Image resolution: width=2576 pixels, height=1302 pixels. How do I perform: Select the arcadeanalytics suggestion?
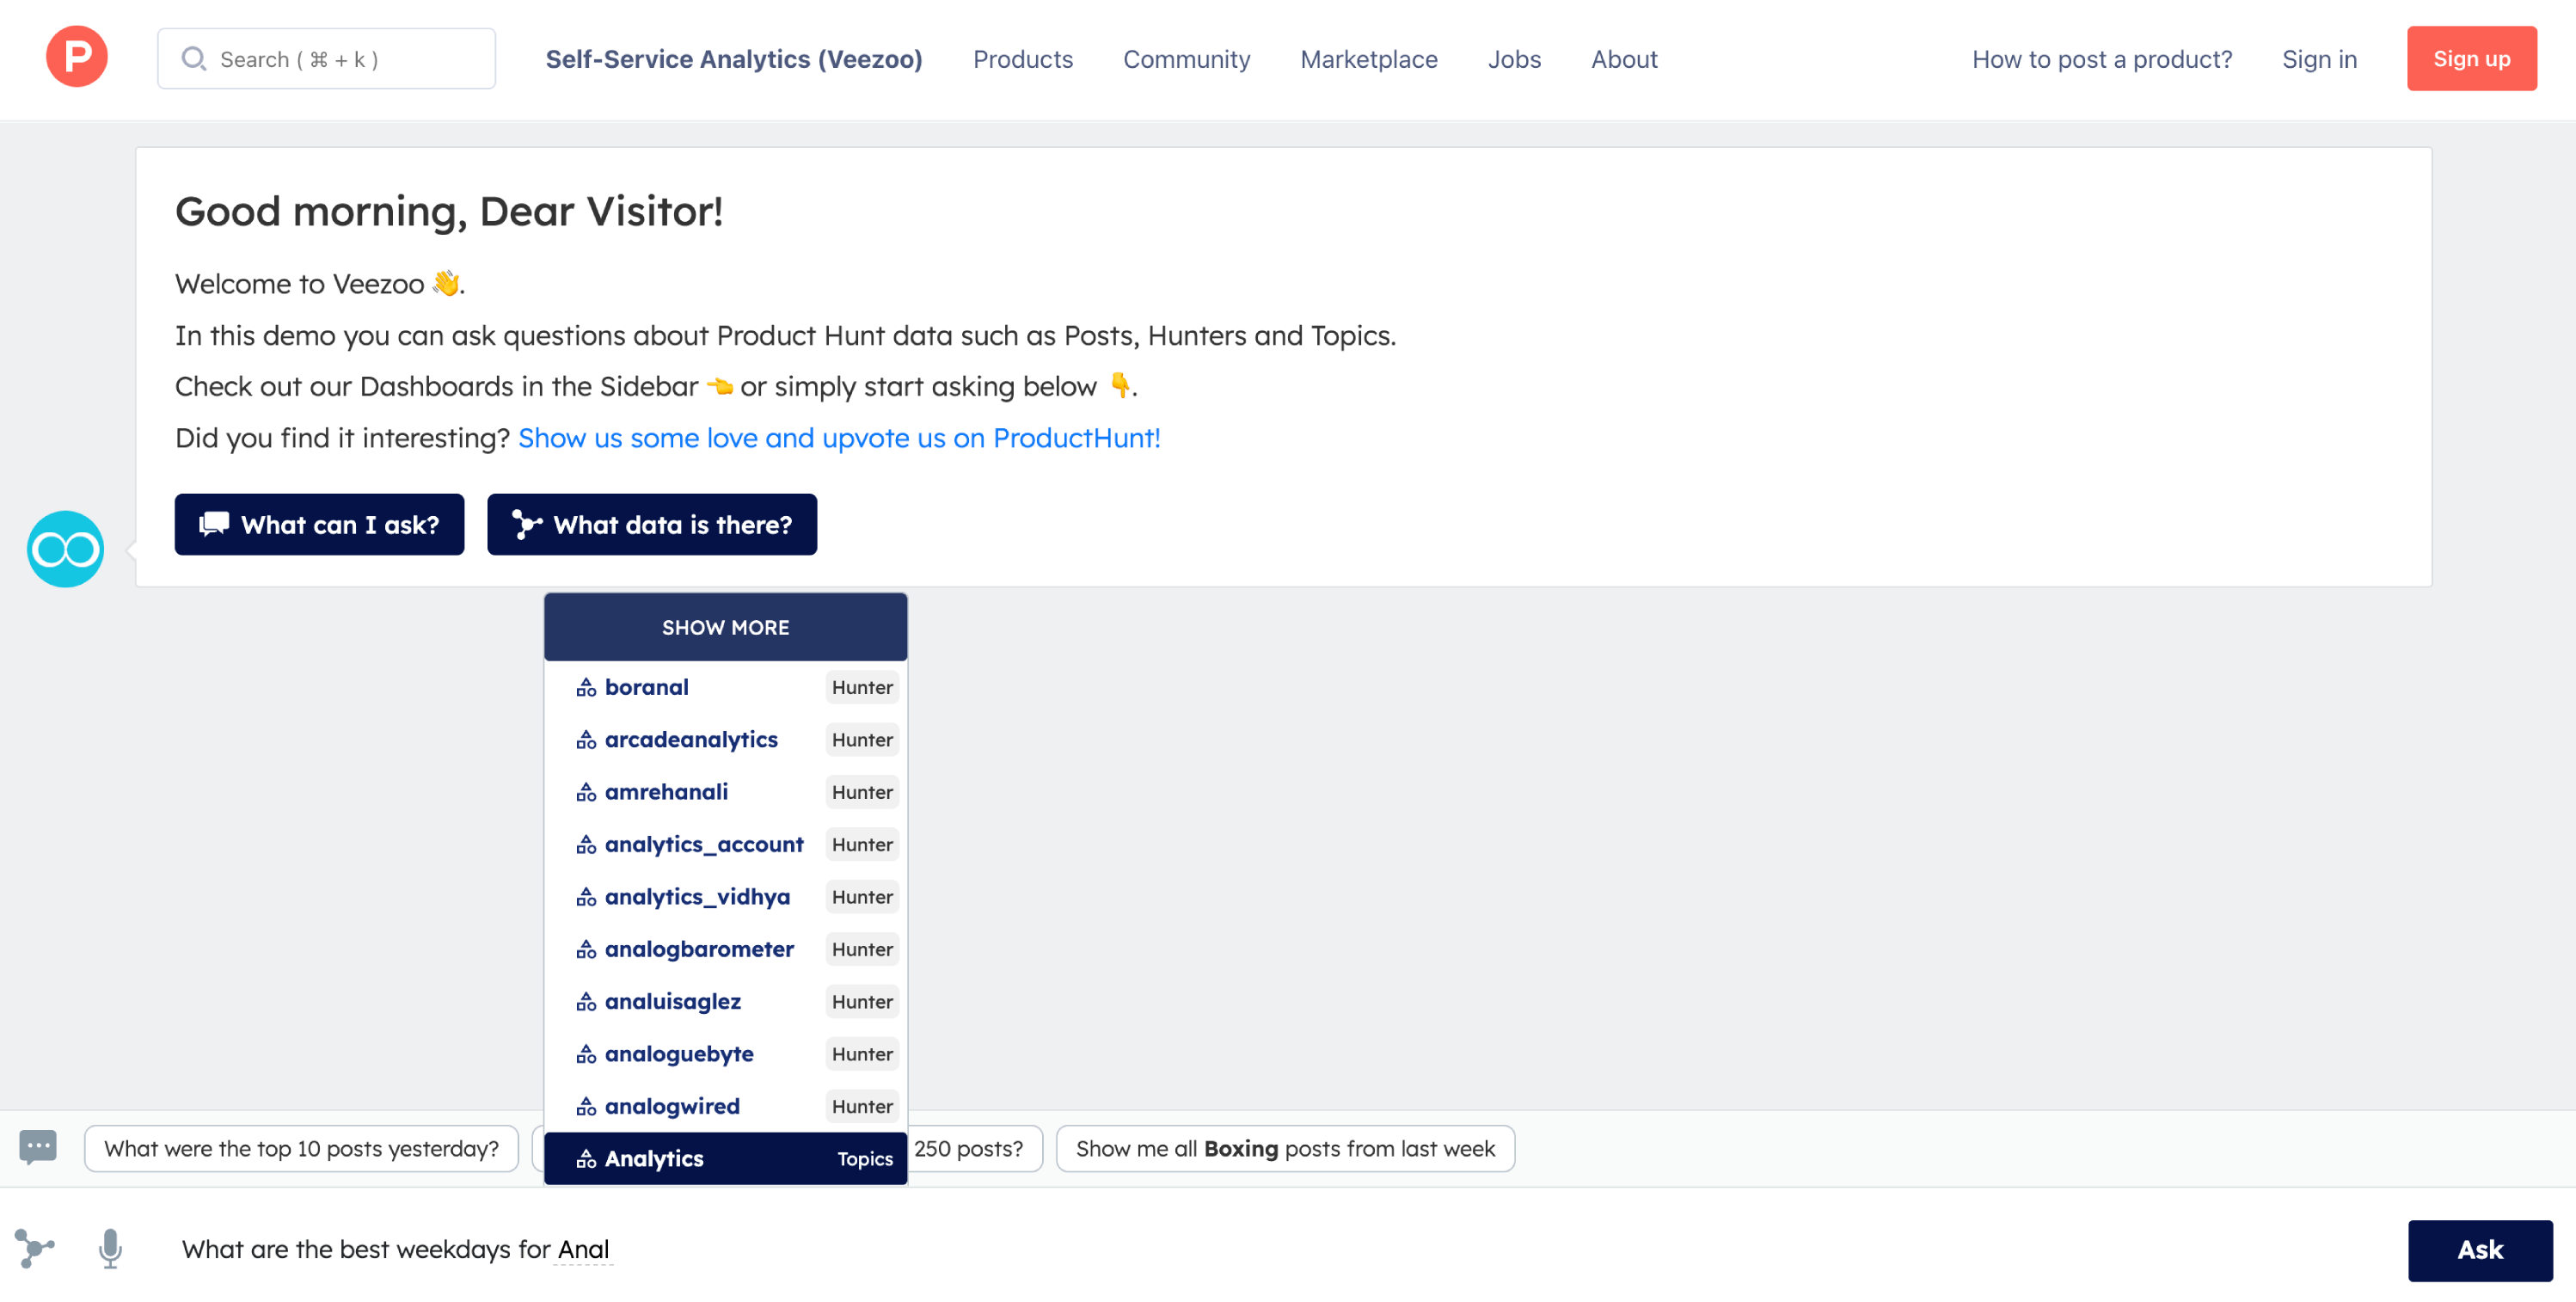[726, 740]
